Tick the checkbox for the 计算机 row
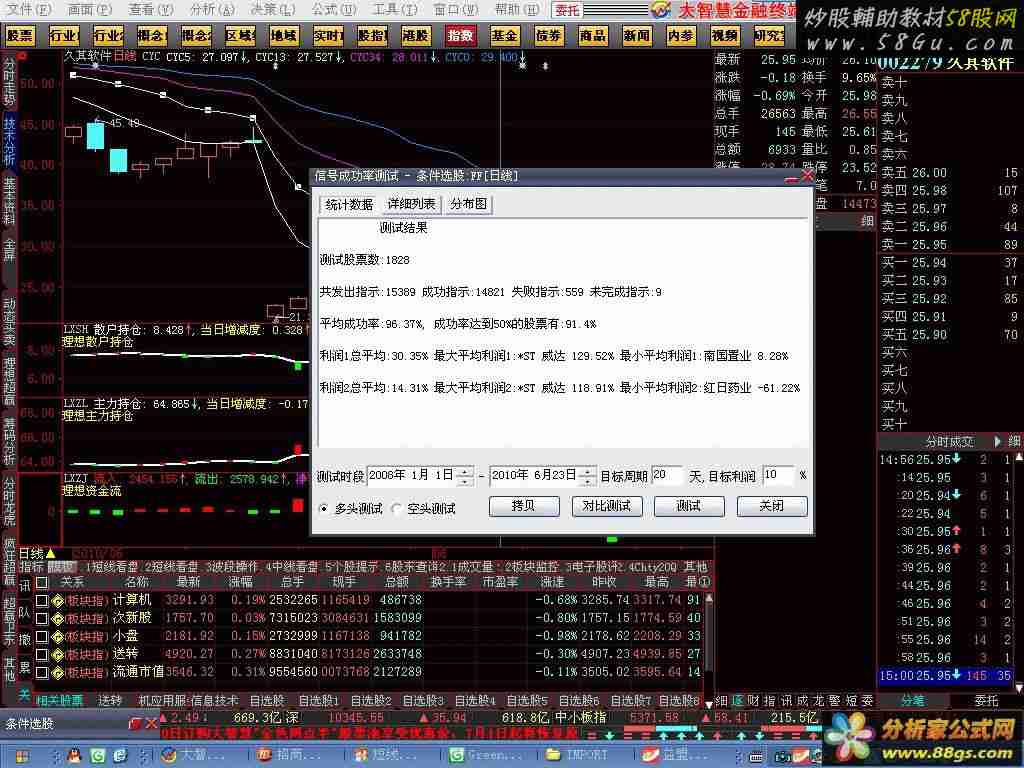The width and height of the screenshot is (1024, 768). coord(42,600)
